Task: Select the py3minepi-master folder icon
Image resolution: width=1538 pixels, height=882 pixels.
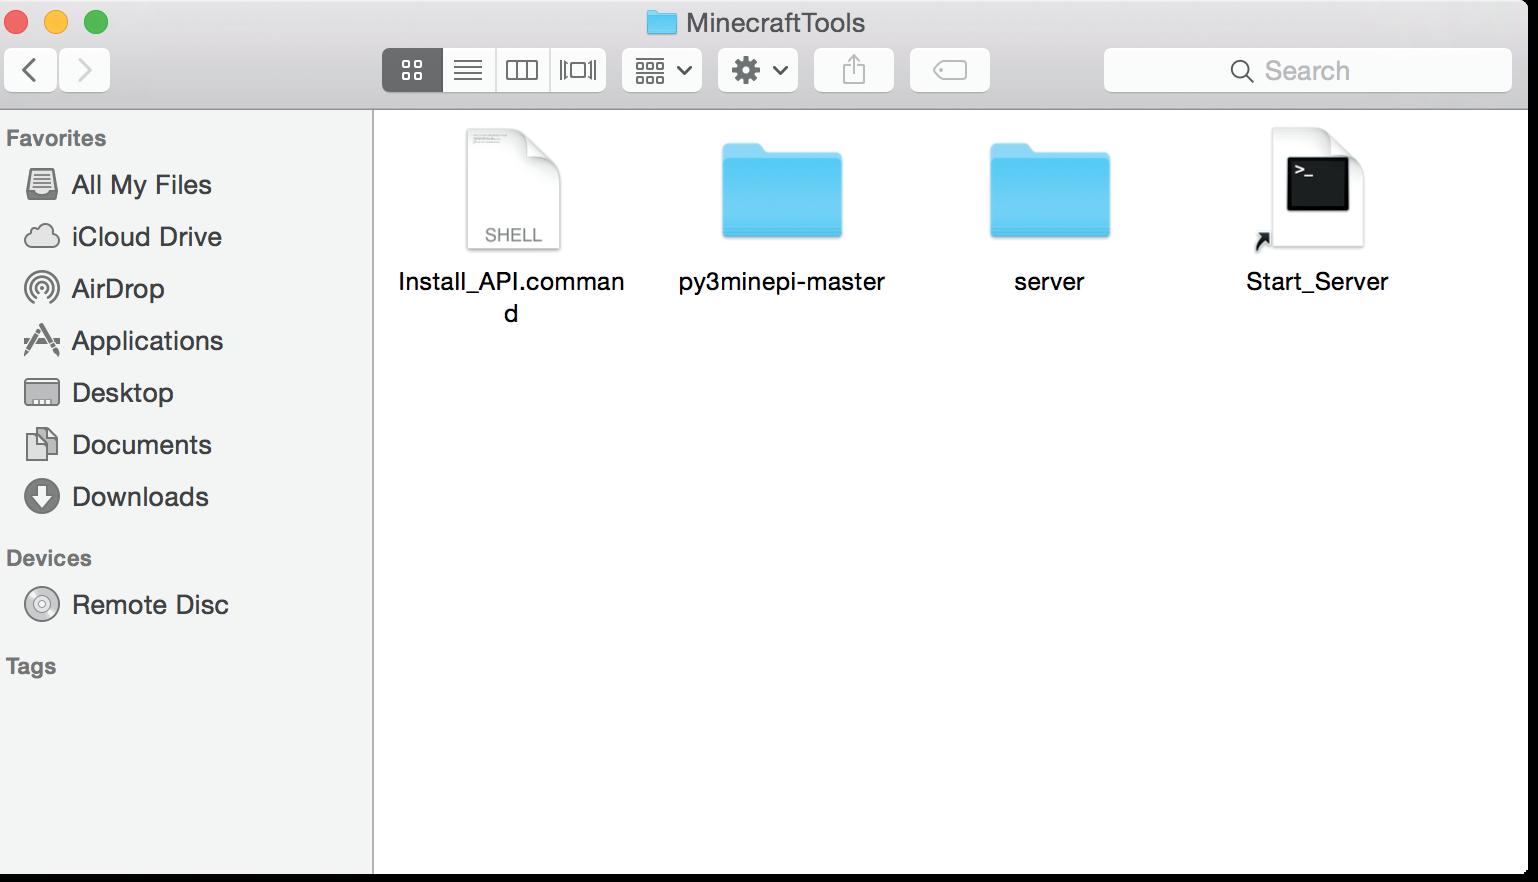Action: (782, 190)
